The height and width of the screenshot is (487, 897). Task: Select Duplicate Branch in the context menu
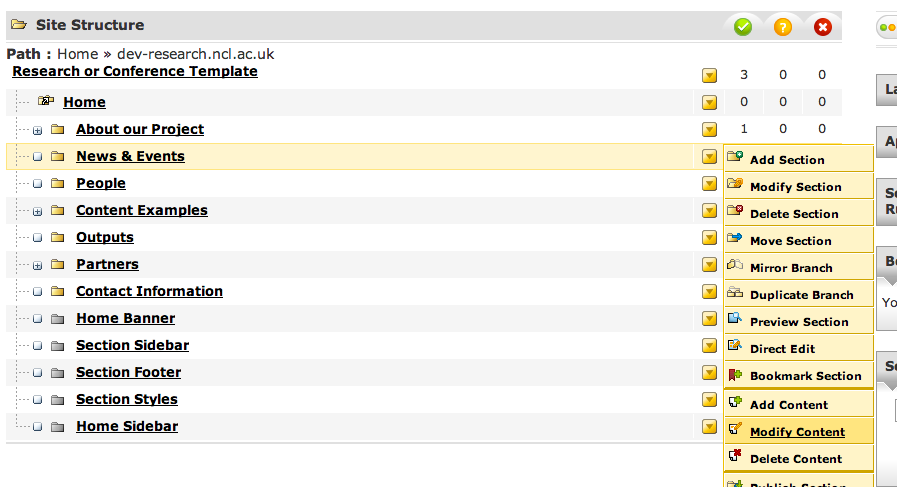[801, 295]
